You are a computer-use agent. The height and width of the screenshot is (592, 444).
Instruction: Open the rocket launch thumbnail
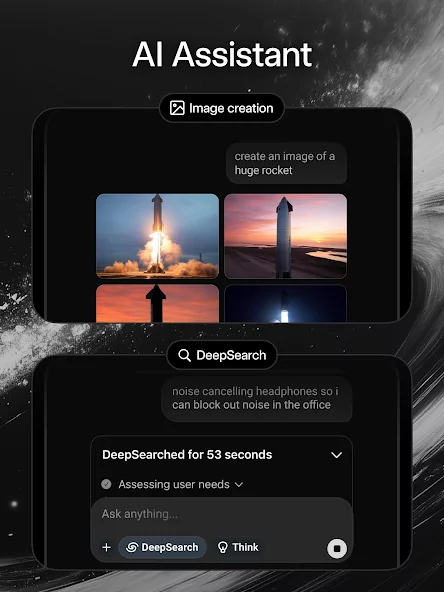coord(157,236)
